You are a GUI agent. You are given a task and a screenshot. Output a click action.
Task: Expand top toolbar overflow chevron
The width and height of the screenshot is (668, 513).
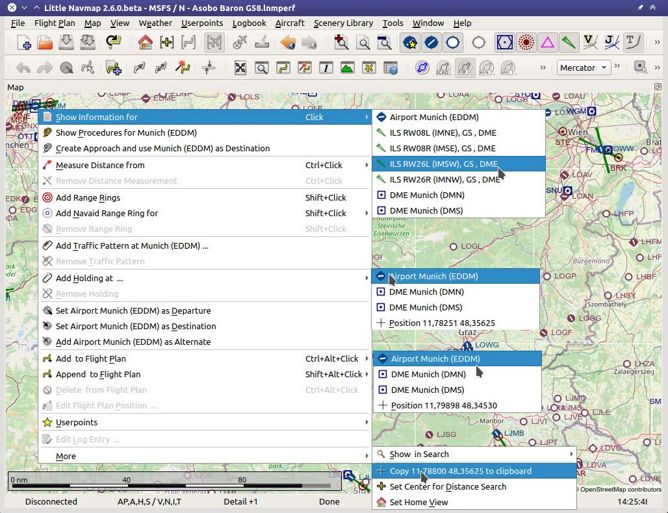[657, 42]
